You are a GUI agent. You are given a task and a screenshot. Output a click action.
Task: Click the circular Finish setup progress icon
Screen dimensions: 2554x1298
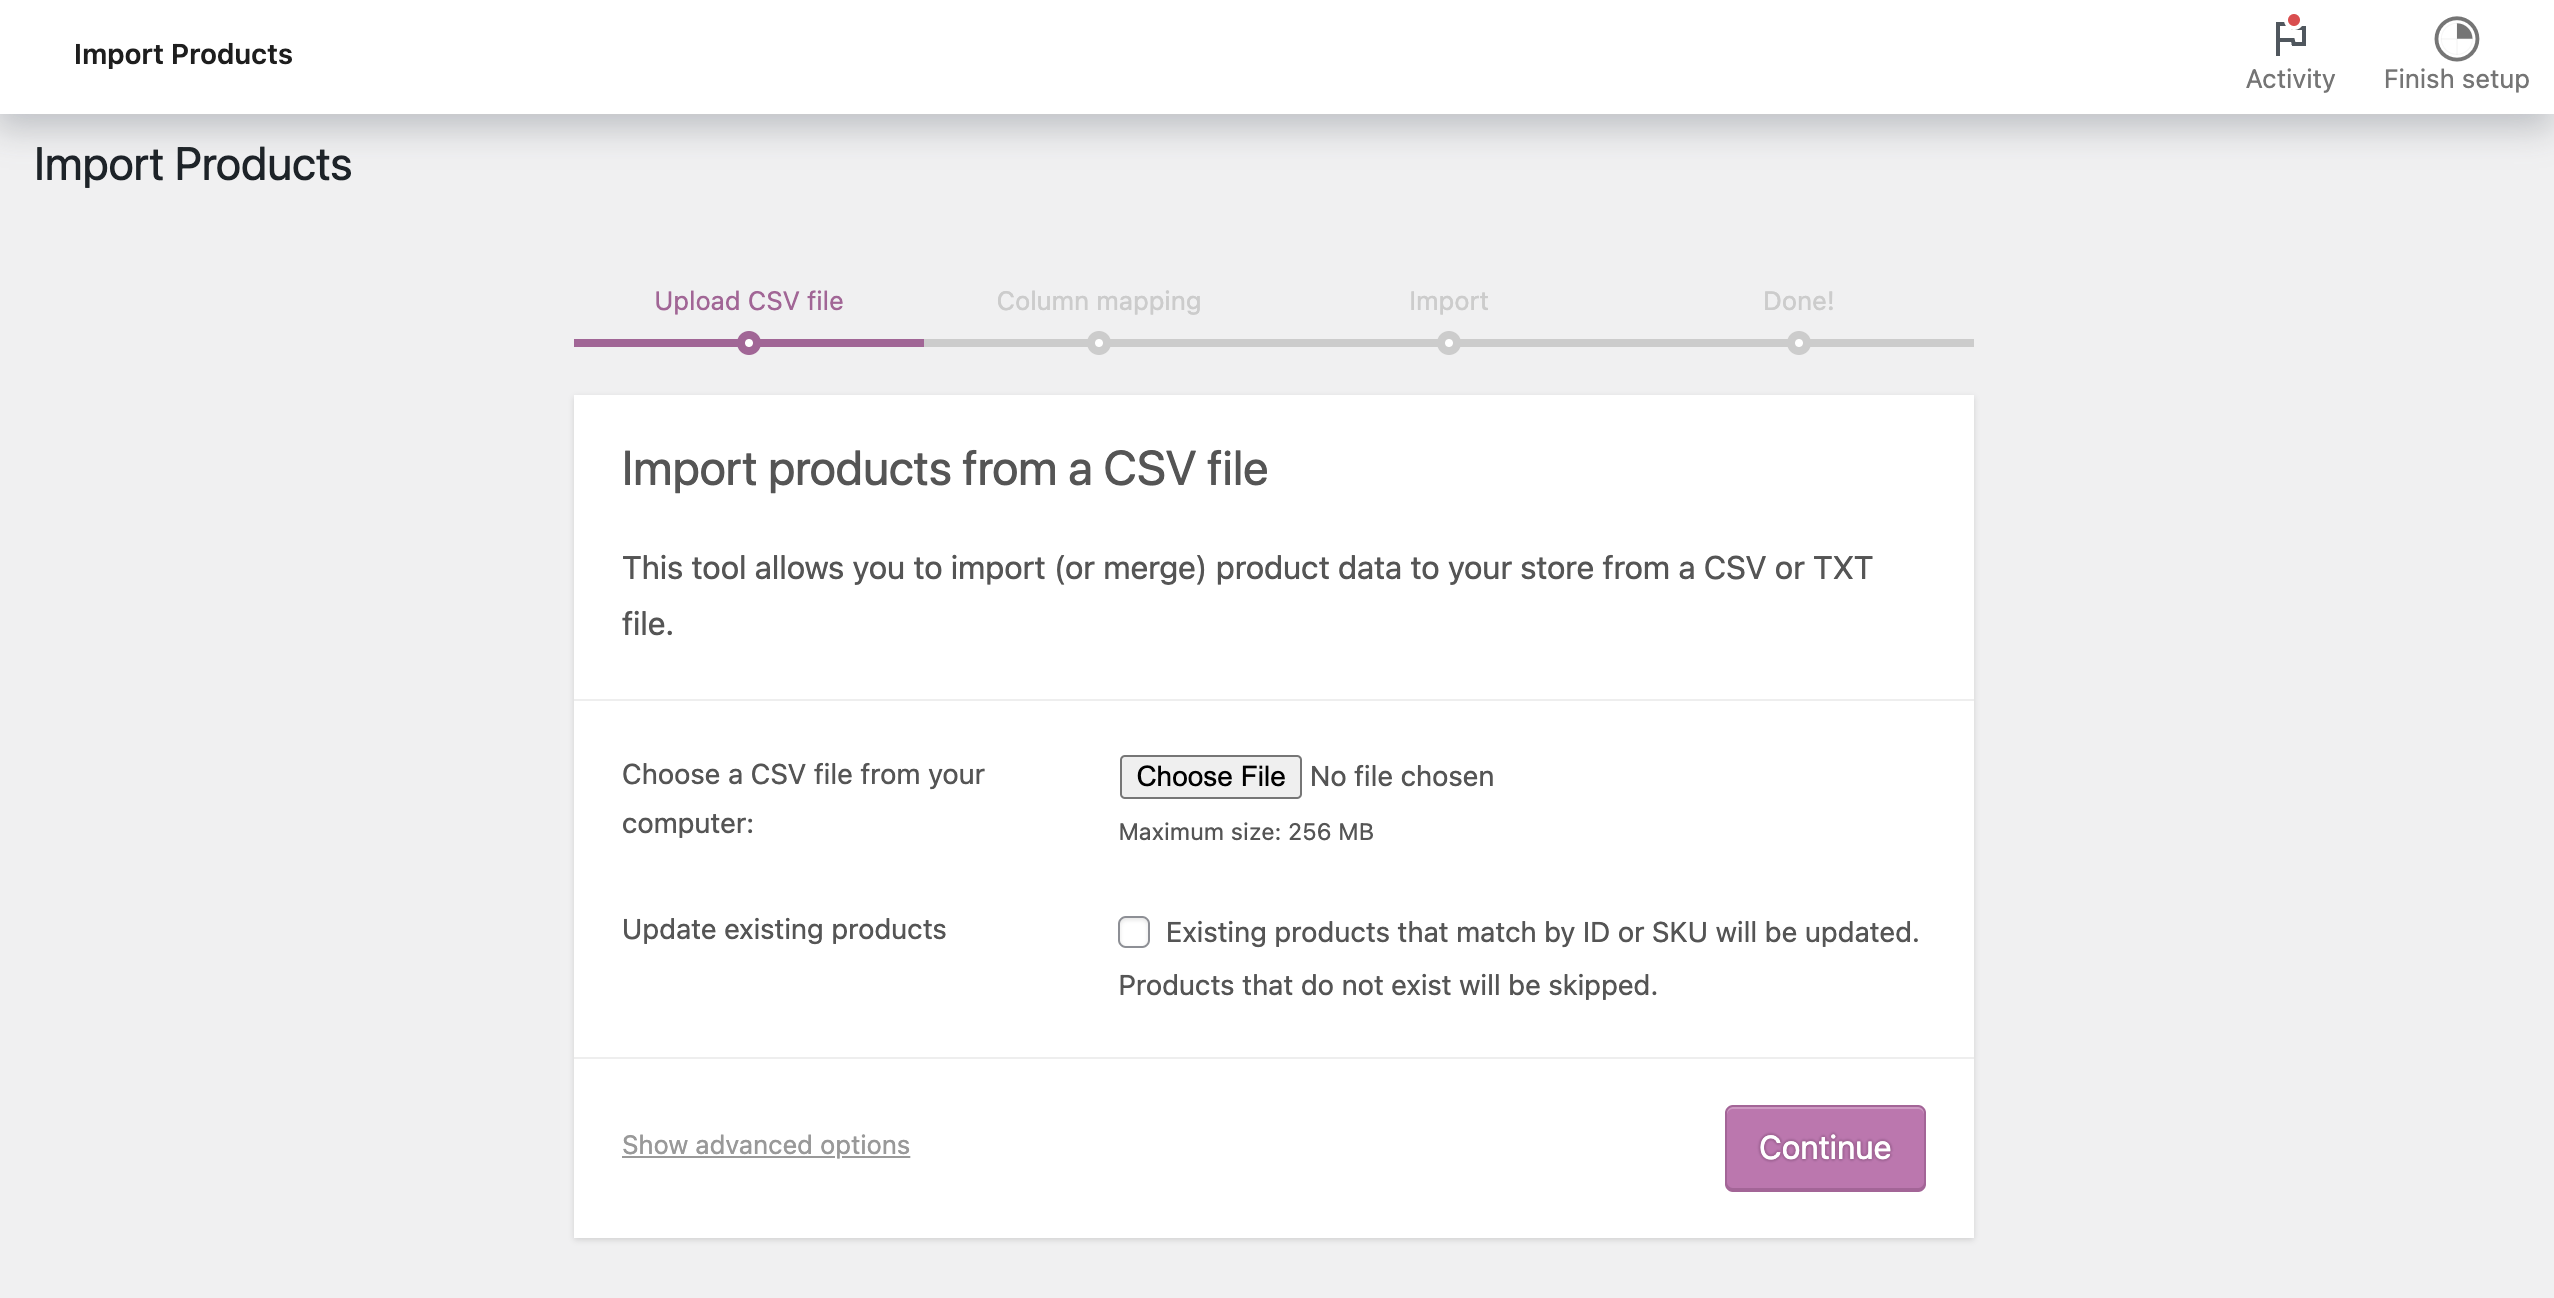pos(2456,36)
